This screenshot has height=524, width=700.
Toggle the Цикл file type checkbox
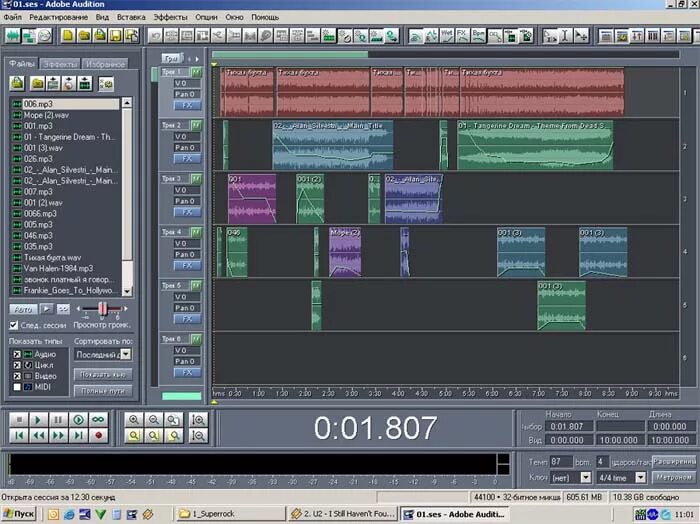(17, 365)
